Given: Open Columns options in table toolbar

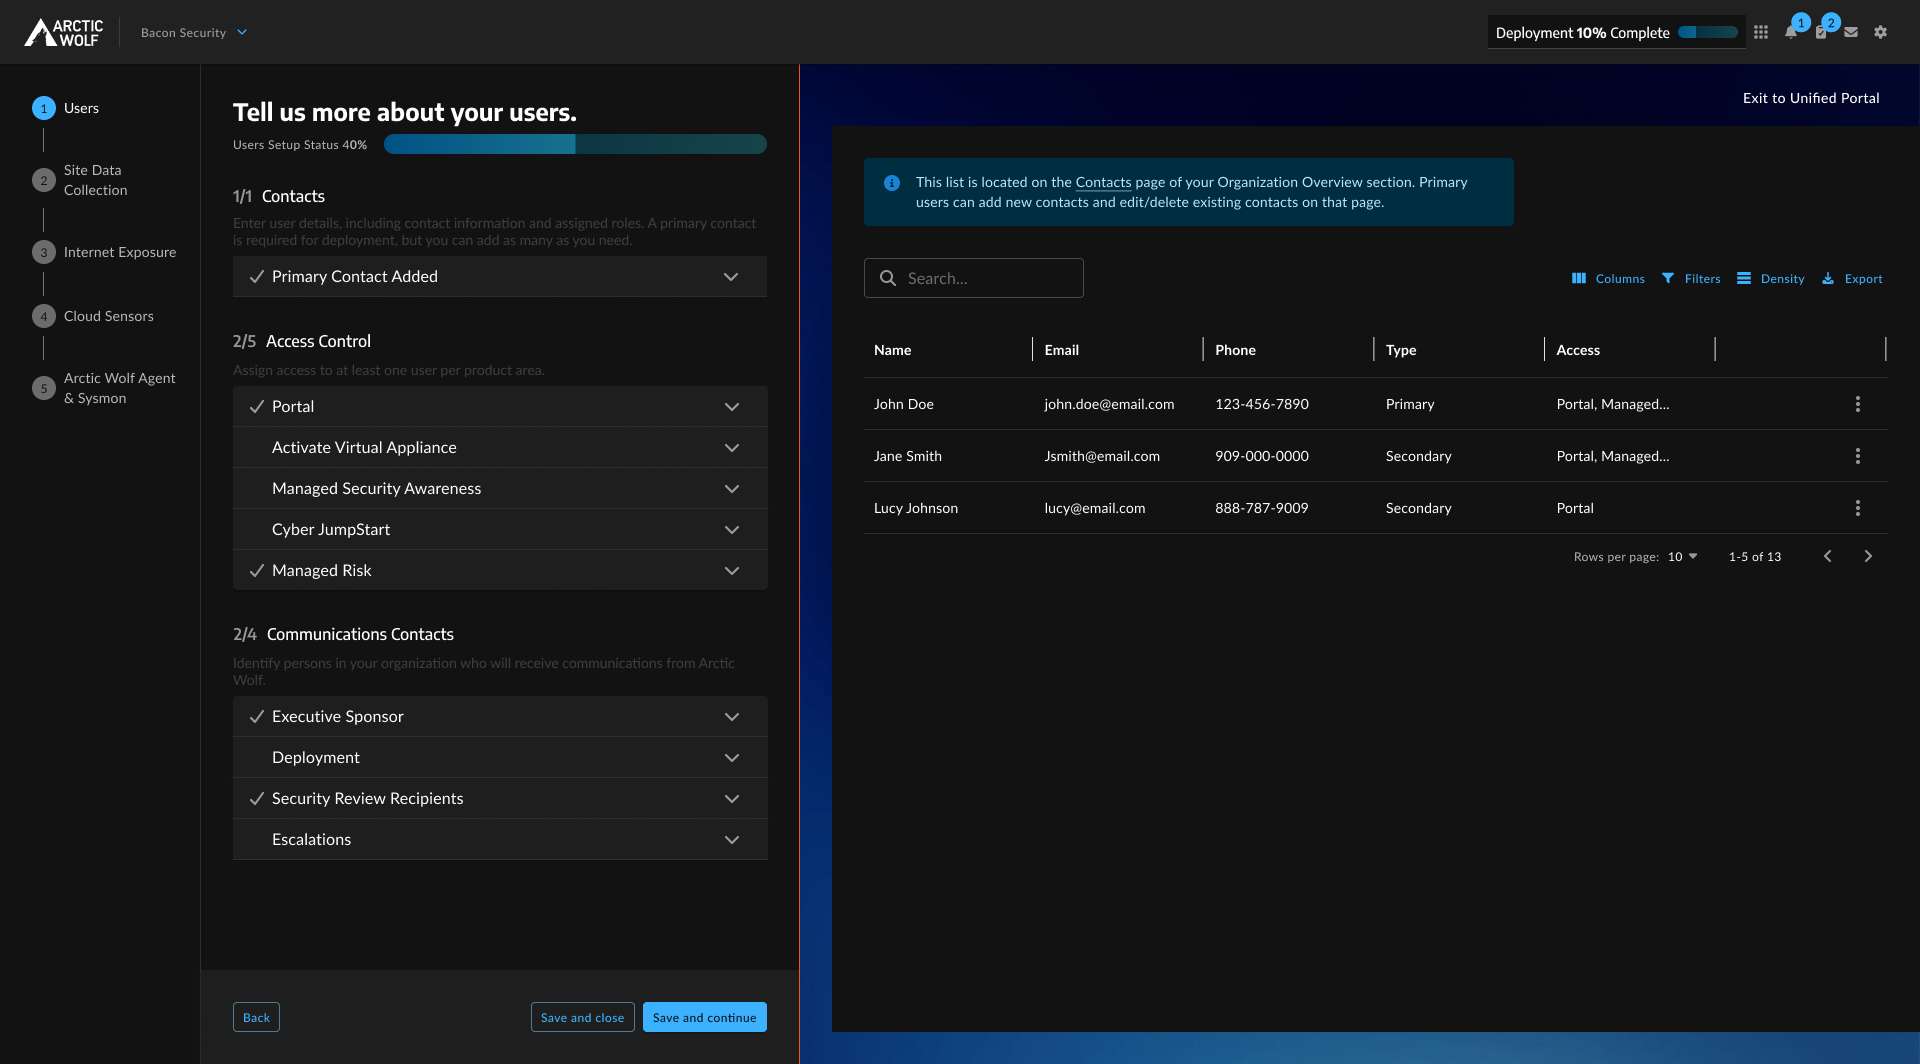Looking at the screenshot, I should 1608,279.
